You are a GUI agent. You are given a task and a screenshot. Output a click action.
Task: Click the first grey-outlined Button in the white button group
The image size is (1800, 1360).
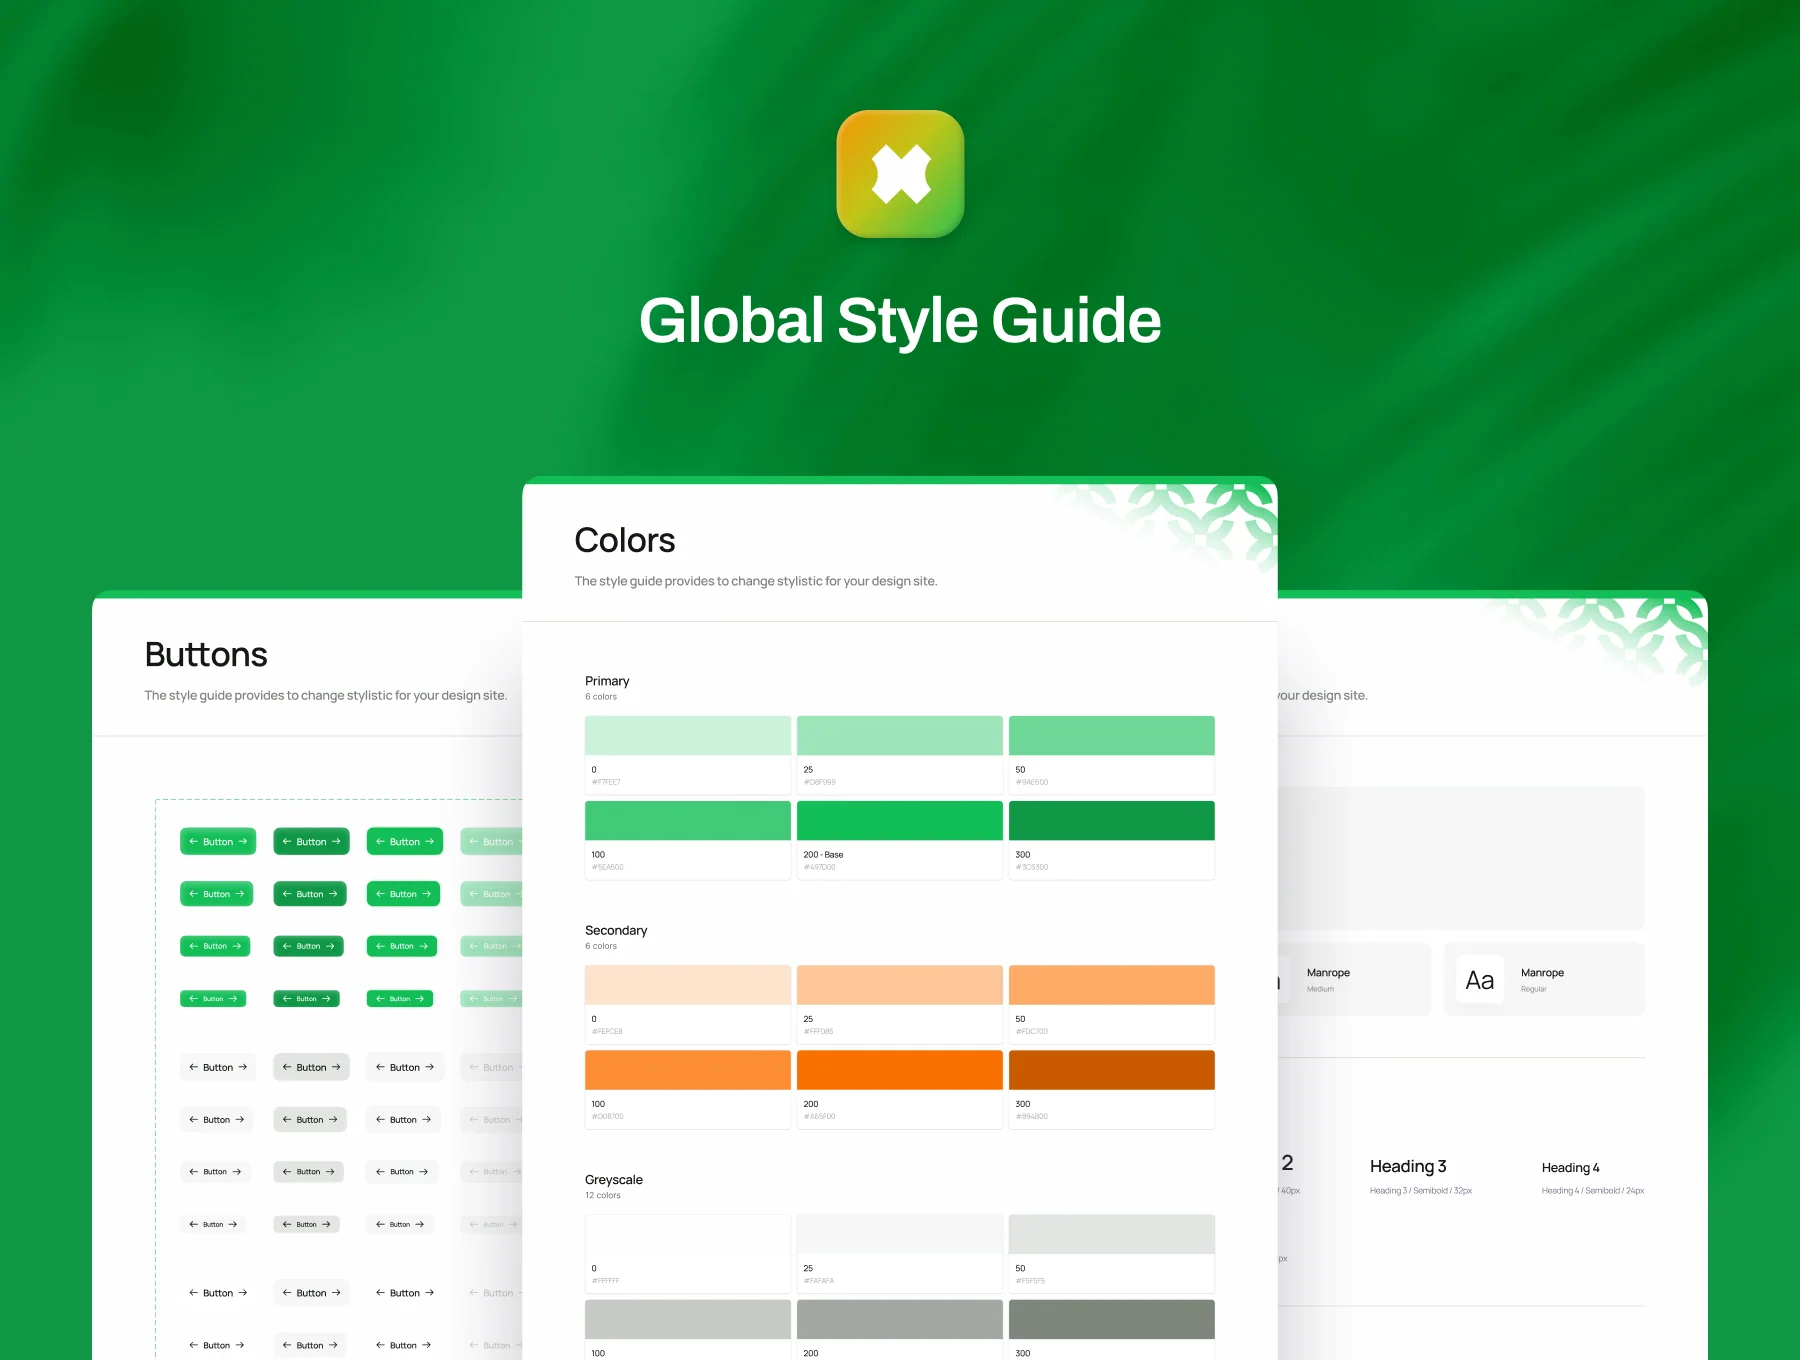coord(218,1067)
